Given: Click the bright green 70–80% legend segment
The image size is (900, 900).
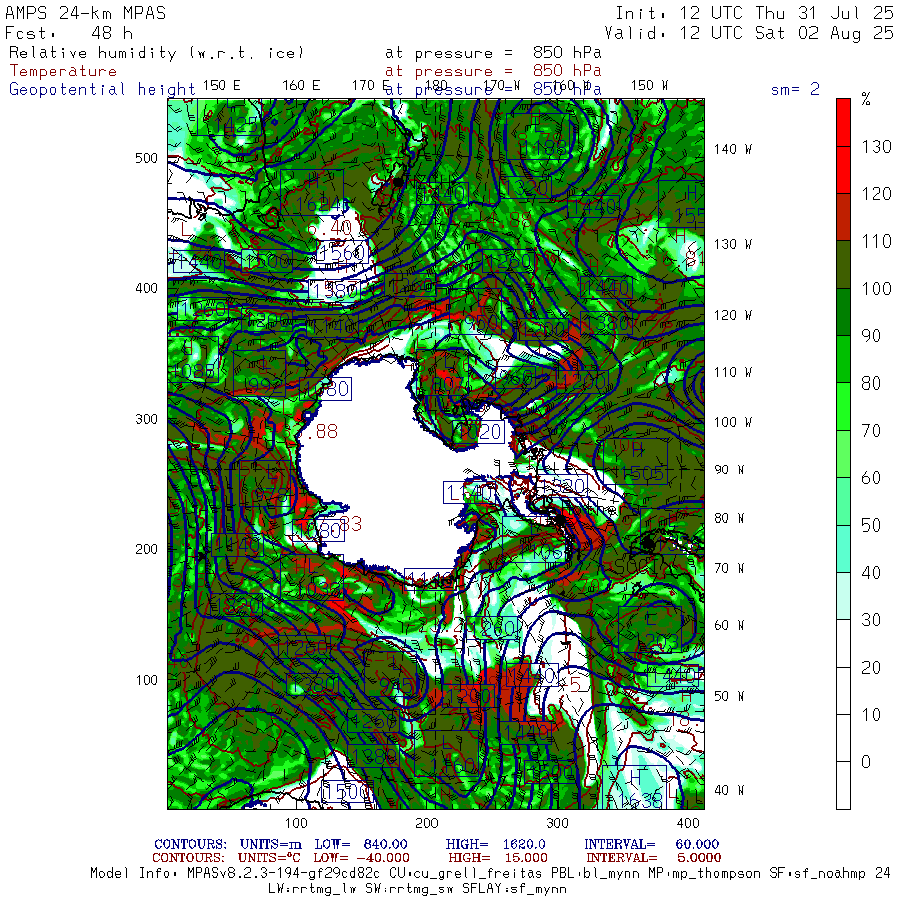Looking at the screenshot, I should coord(843,406).
